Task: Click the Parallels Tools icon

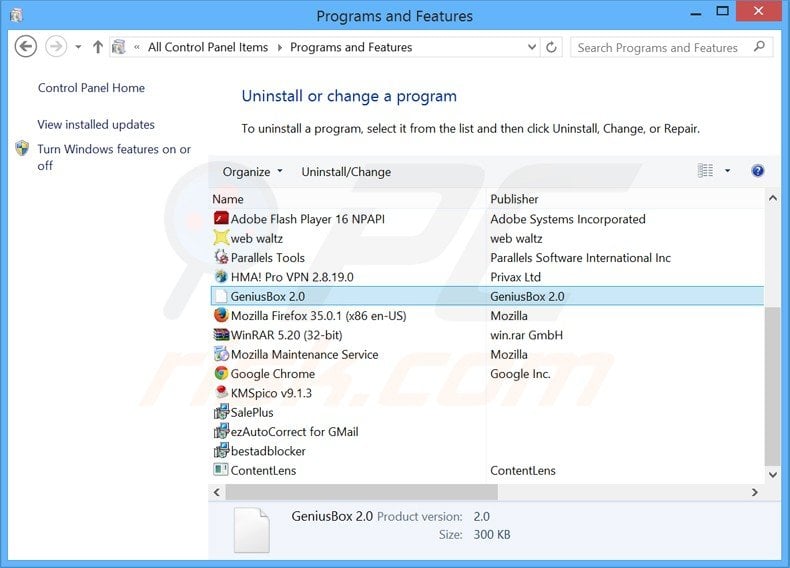Action: point(221,257)
